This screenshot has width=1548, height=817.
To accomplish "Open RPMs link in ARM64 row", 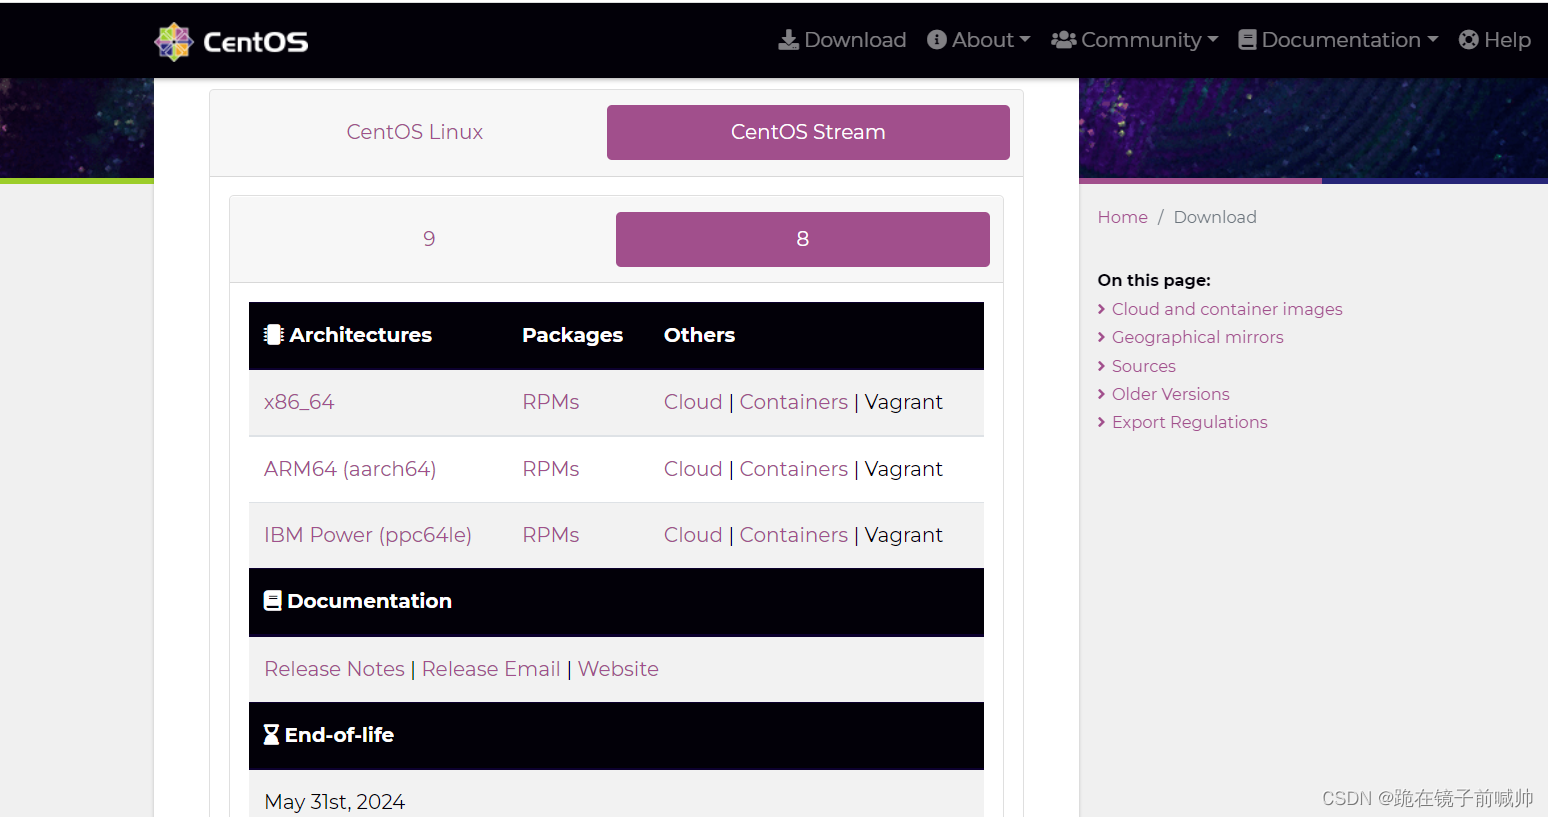I will point(551,469).
